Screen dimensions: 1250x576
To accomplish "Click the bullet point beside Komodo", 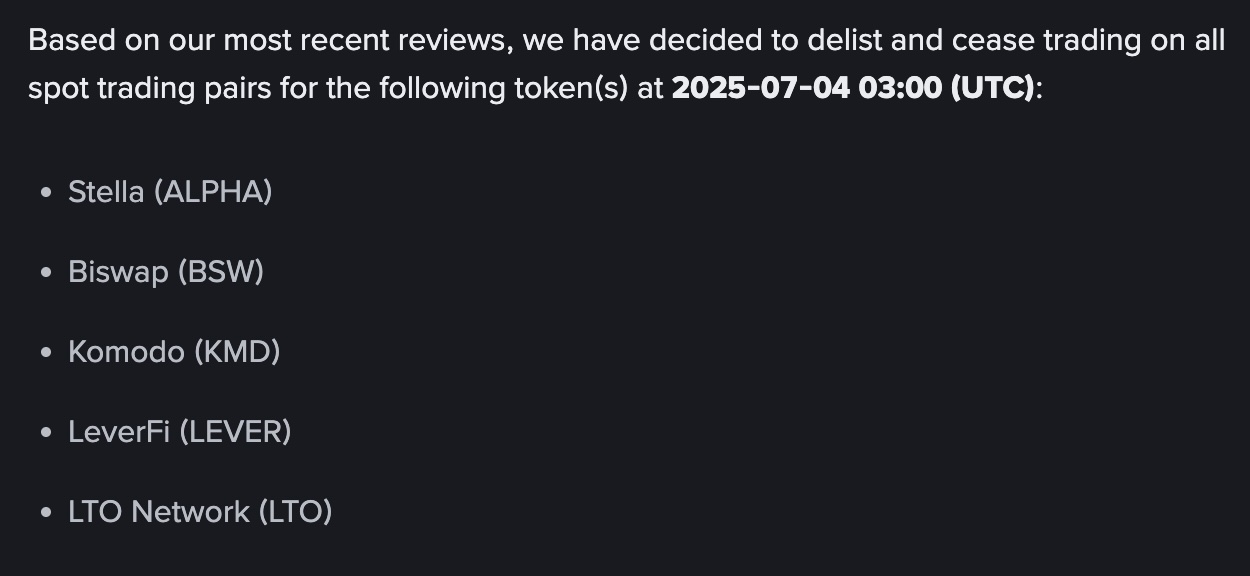I will tap(45, 352).
